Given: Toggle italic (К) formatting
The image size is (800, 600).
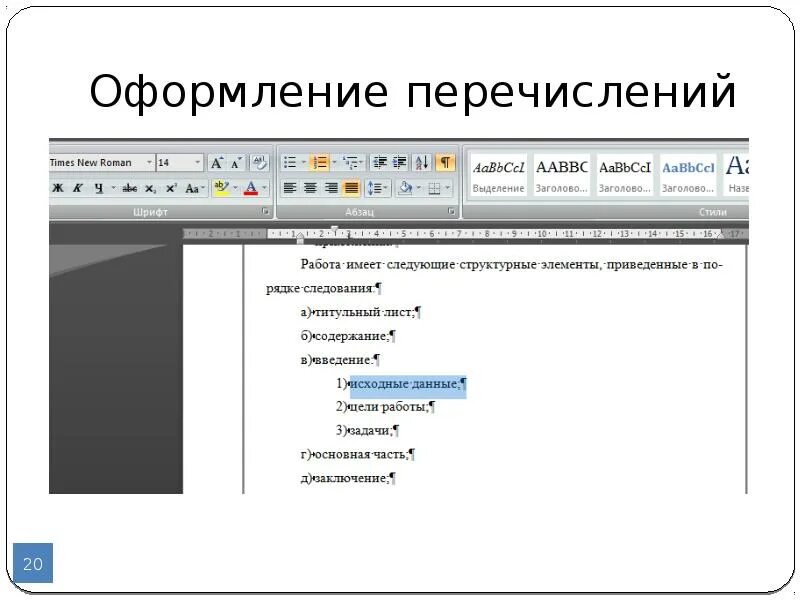Looking at the screenshot, I should coord(78,188).
